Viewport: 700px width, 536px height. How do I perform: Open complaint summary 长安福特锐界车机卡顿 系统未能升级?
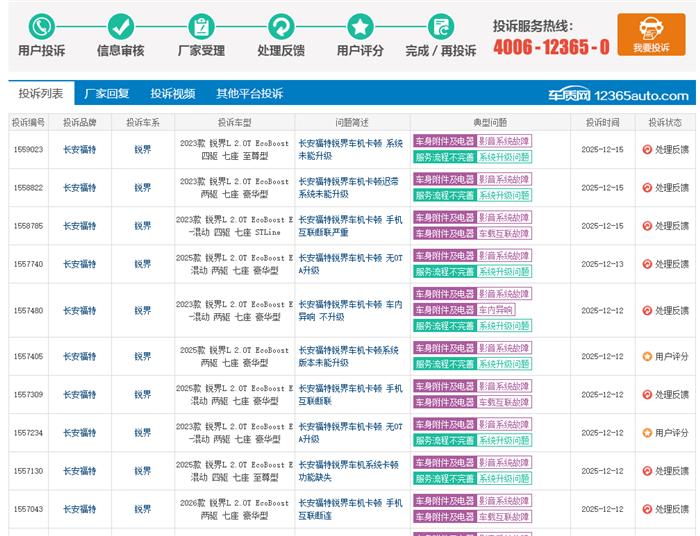[350, 149]
